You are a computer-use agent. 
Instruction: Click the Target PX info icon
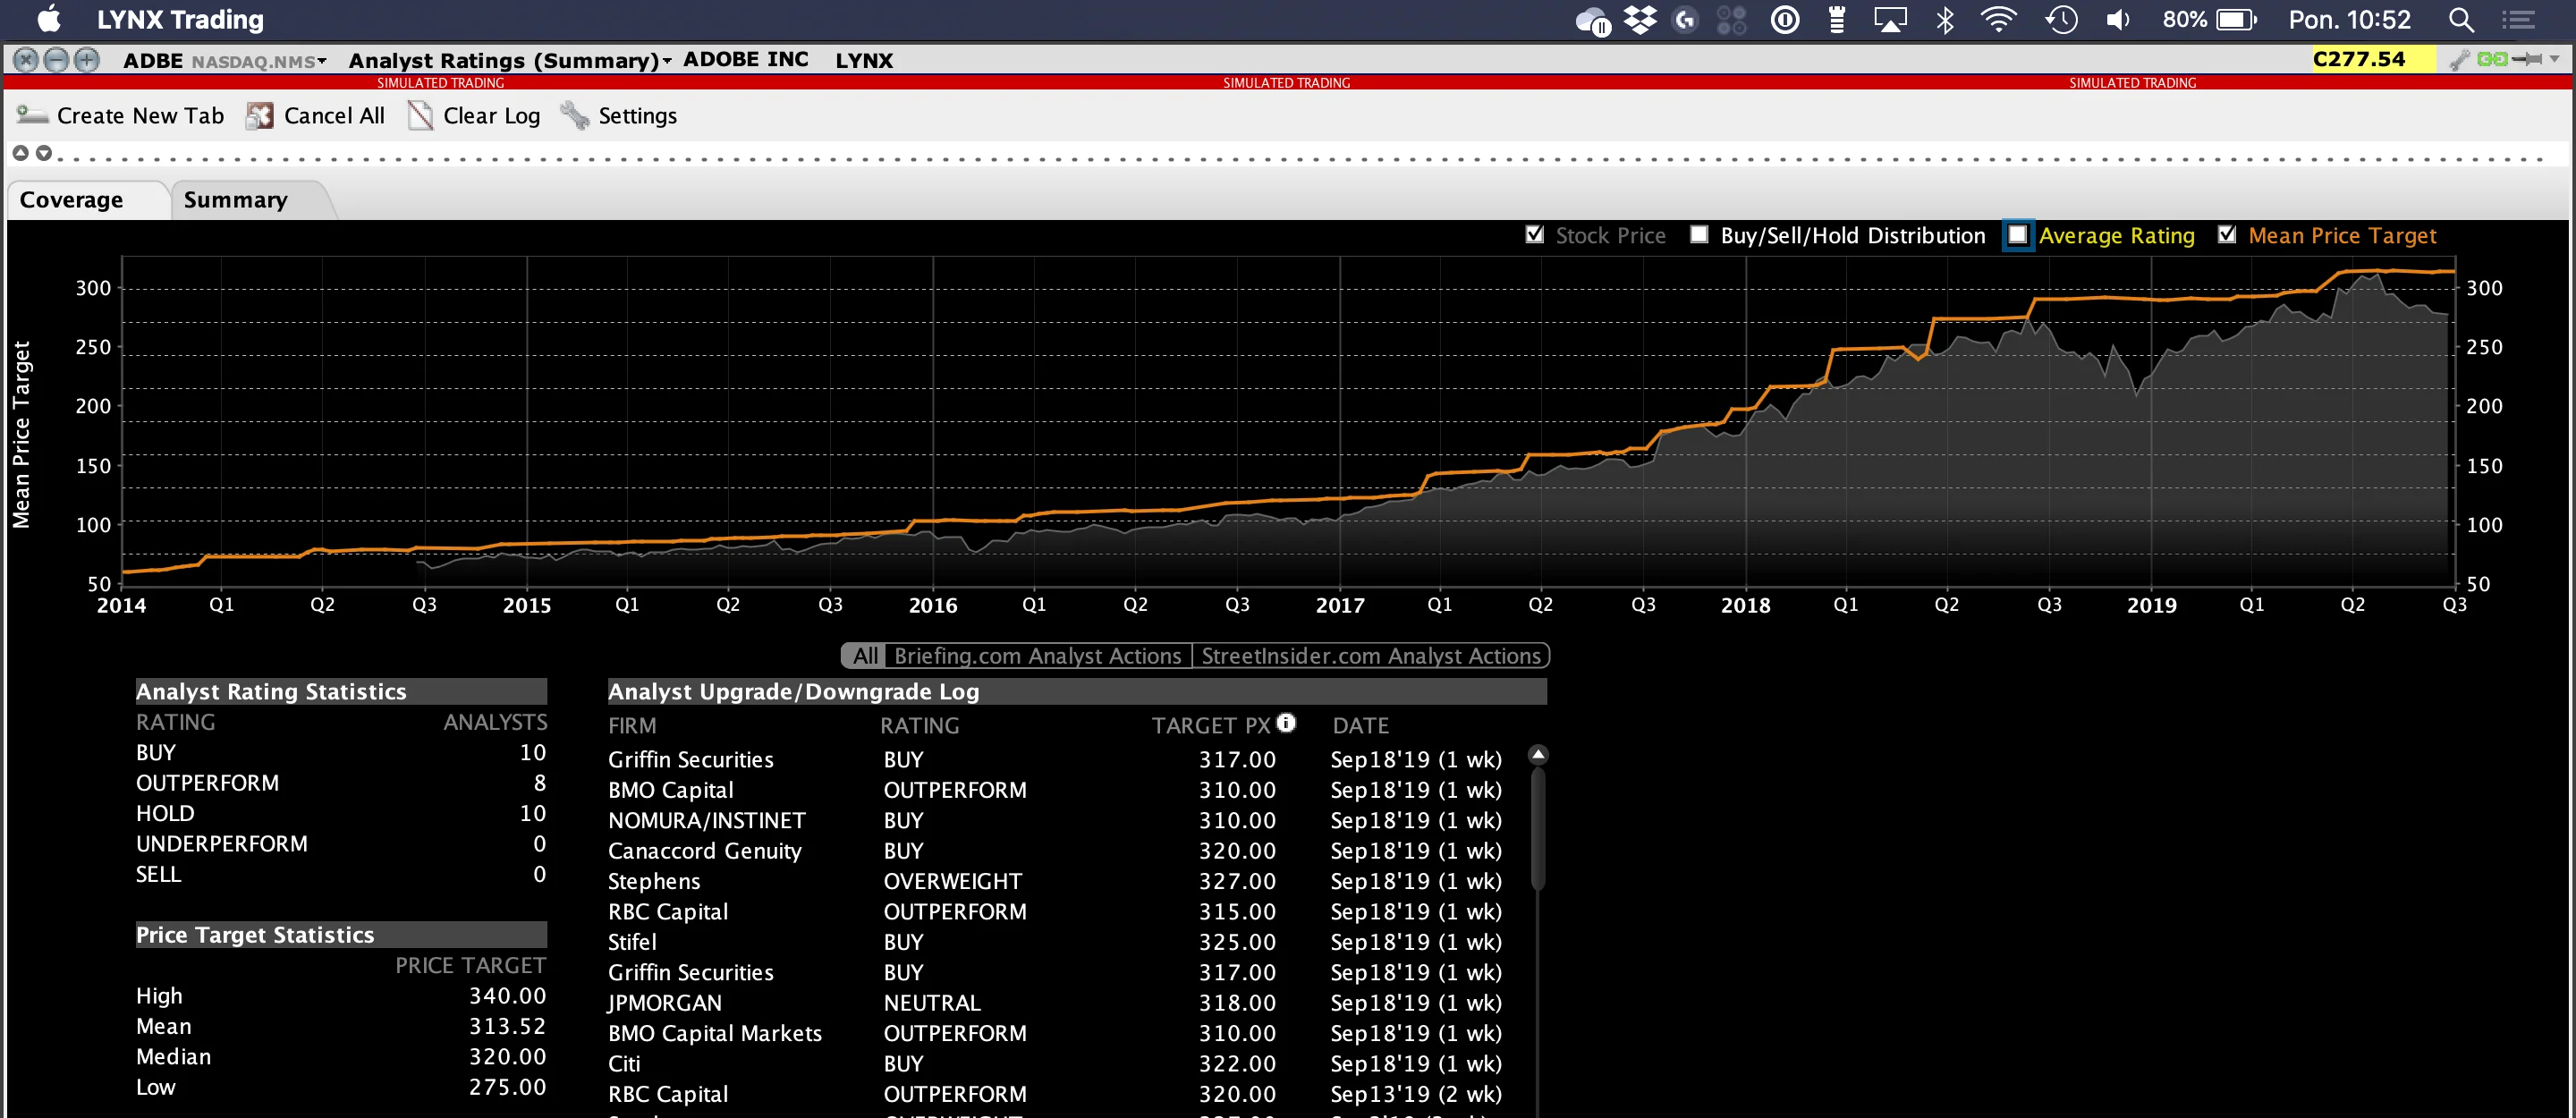(x=1286, y=723)
